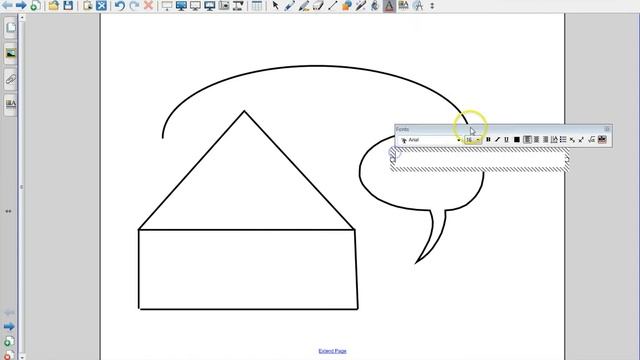640x360 pixels.
Task: Open the Properties icon in the toolbar
Action: pos(404,5)
